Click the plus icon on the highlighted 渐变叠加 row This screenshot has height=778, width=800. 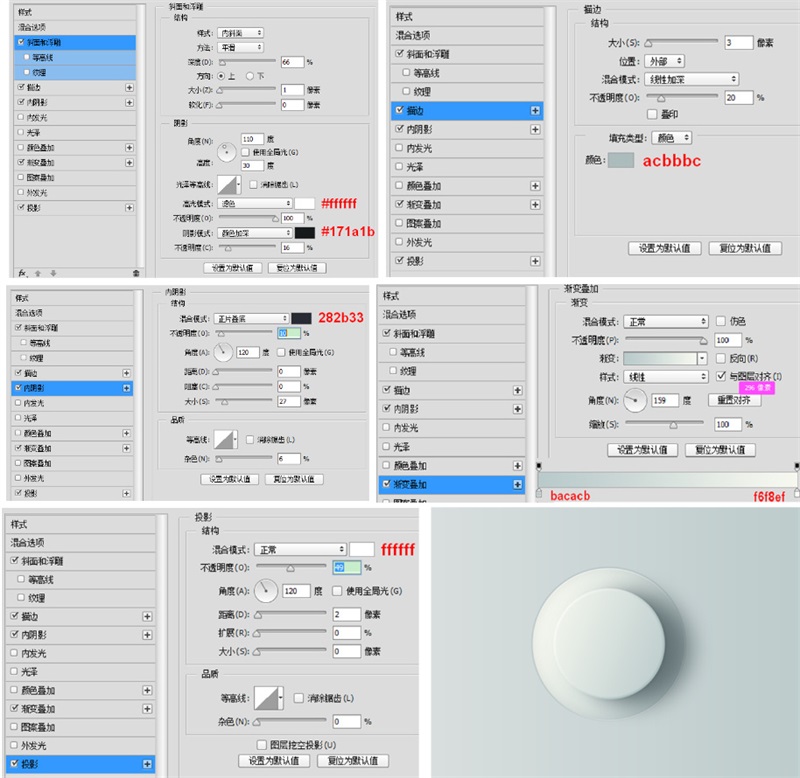pyautogui.click(x=517, y=484)
